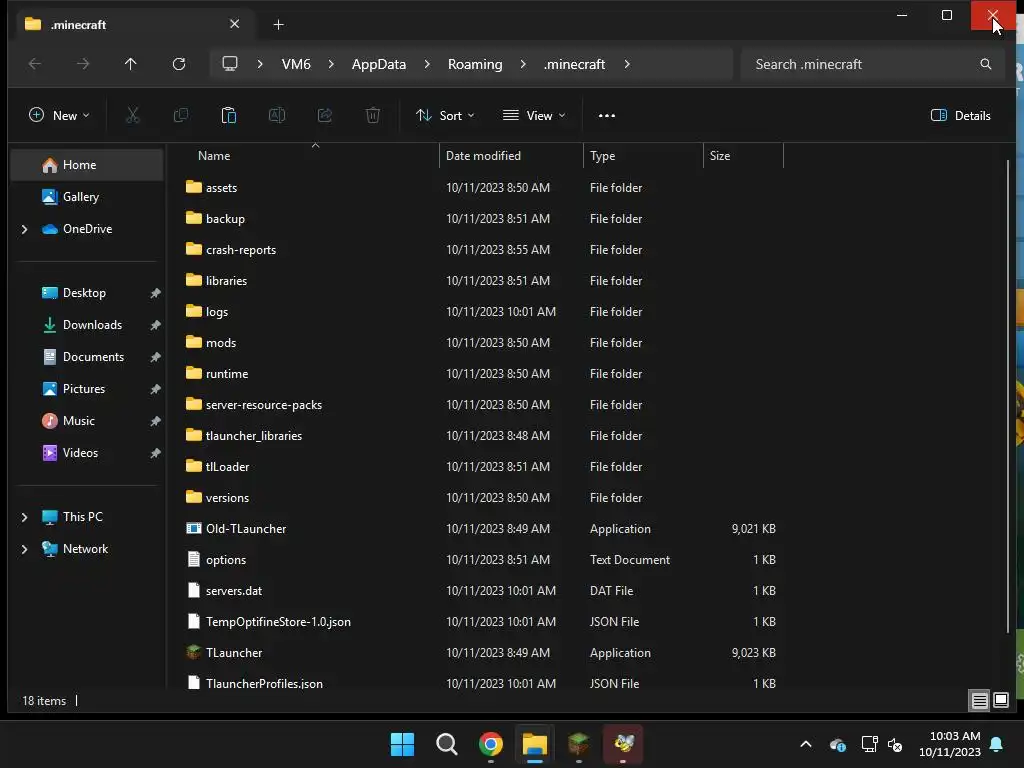1024x768 pixels.
Task: Switch to details list view icon in status bar
Action: coord(979,701)
